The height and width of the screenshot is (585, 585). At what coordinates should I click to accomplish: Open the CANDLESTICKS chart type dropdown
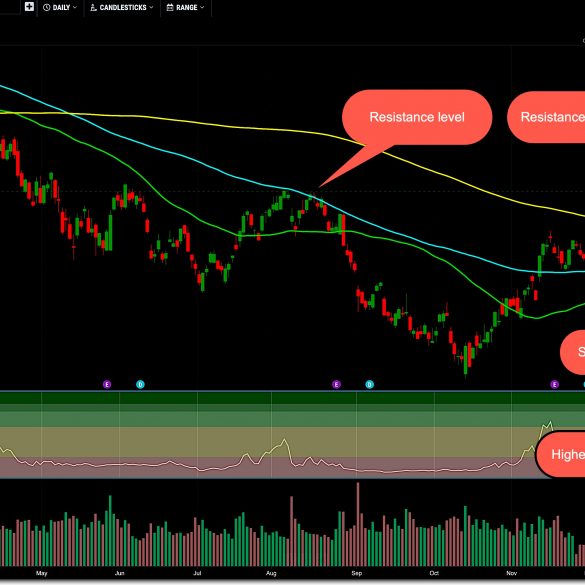122,7
